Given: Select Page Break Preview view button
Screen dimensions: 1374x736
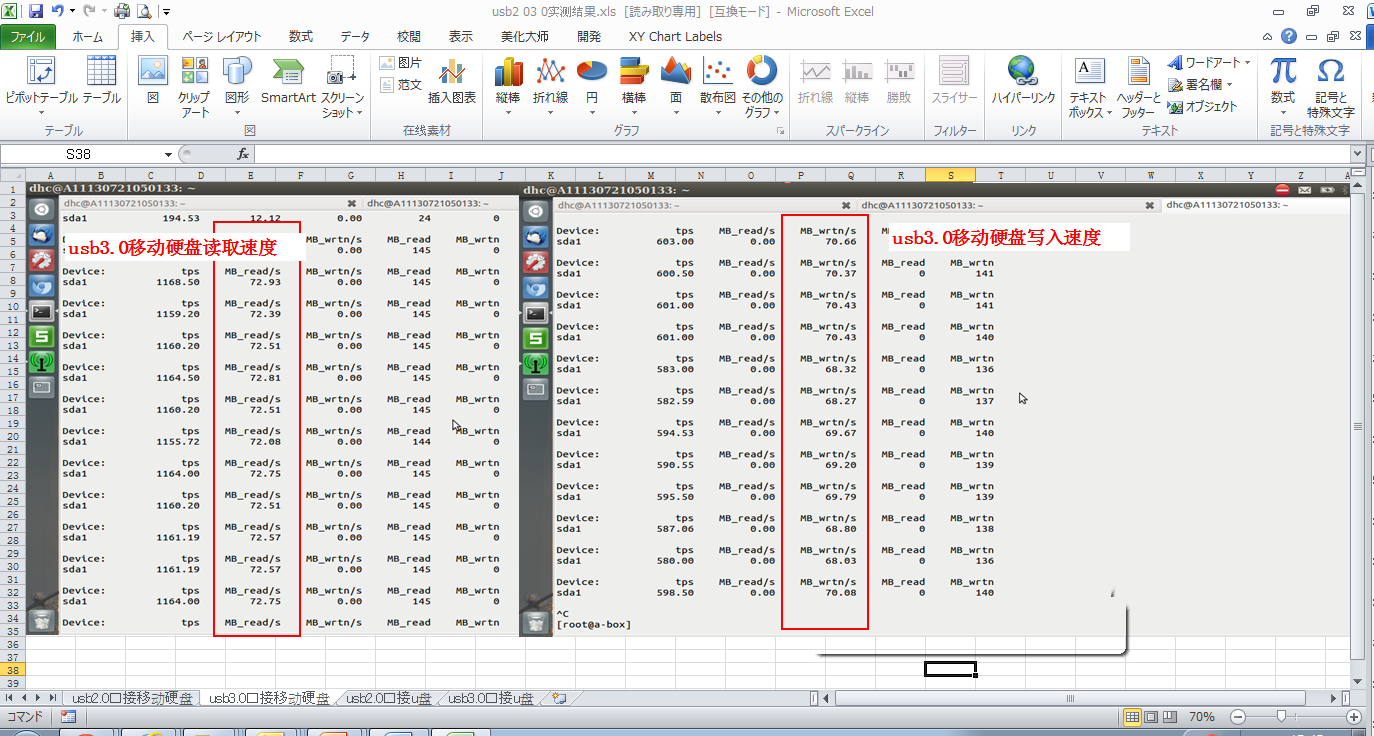Looking at the screenshot, I should [x=1172, y=717].
